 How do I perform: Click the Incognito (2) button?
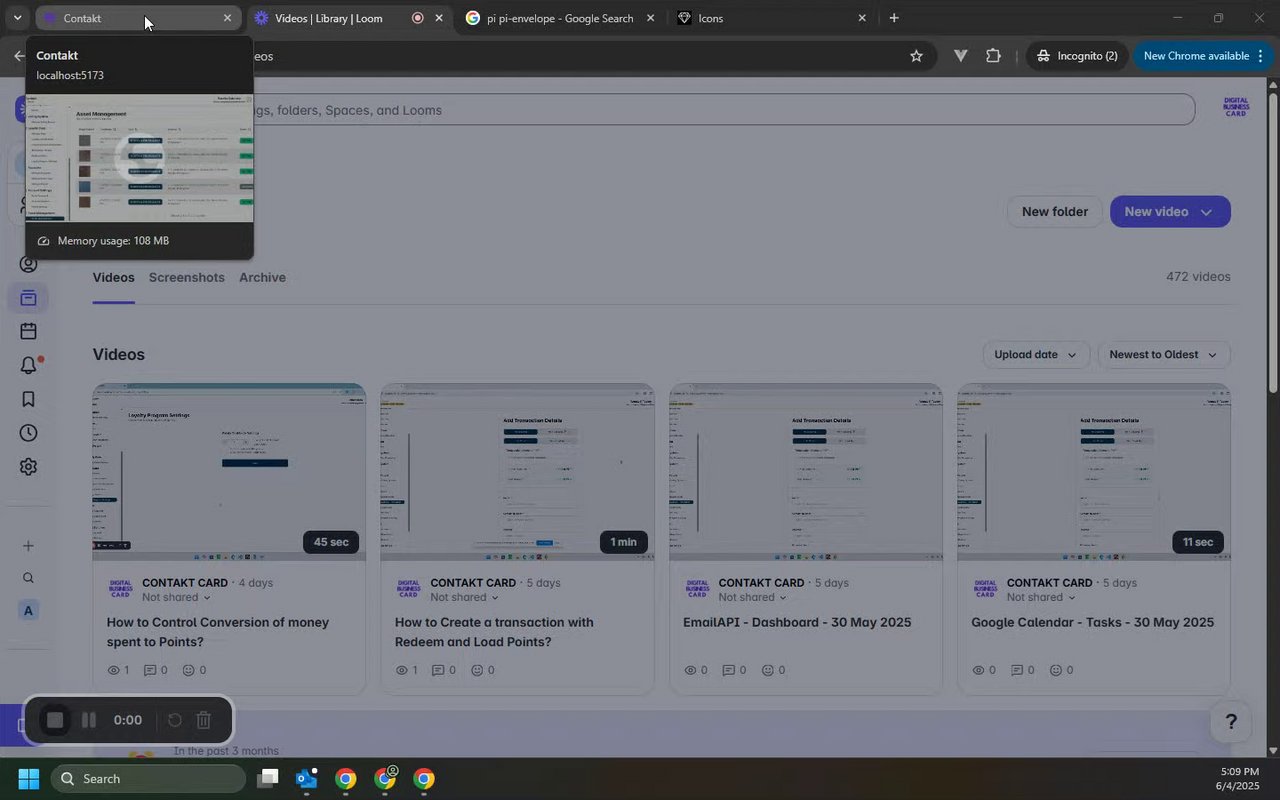(x=1077, y=56)
